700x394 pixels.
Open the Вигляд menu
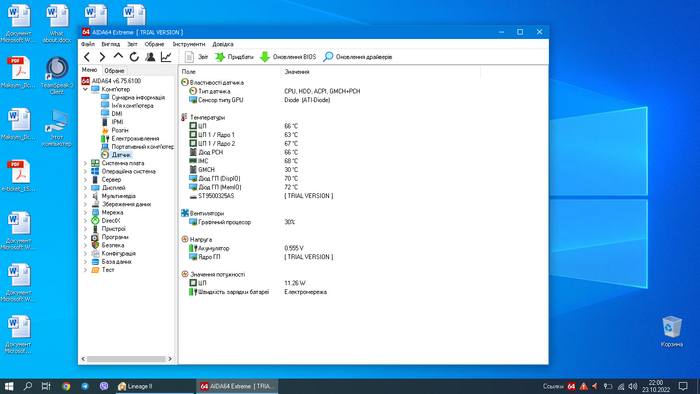[x=110, y=44]
